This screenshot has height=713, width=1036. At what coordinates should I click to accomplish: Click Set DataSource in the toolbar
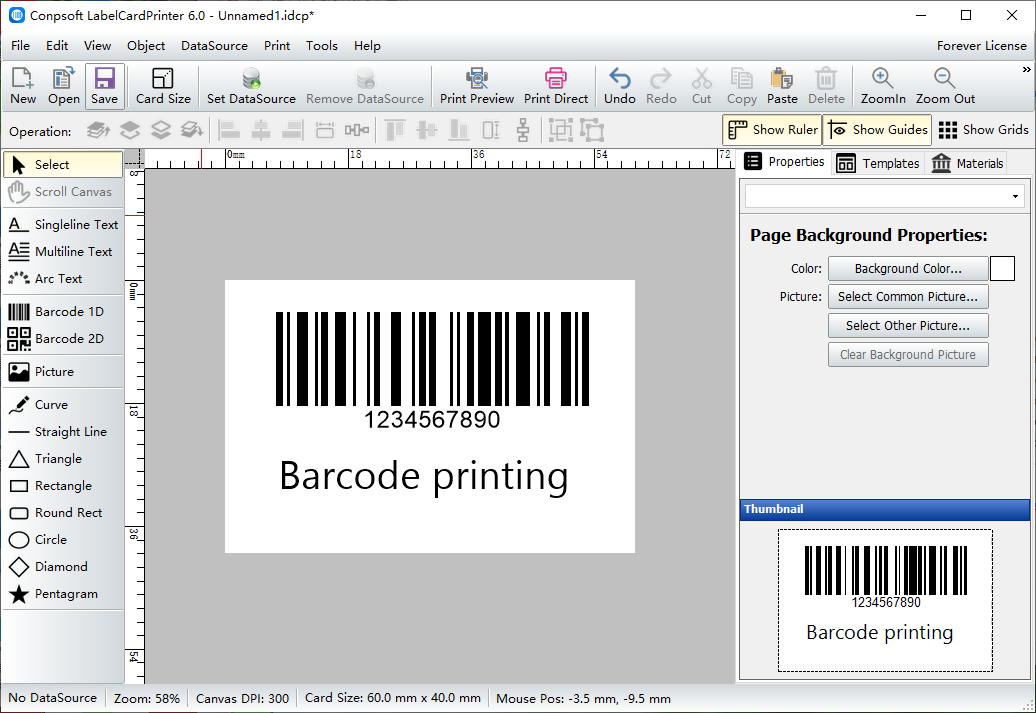tap(251, 86)
